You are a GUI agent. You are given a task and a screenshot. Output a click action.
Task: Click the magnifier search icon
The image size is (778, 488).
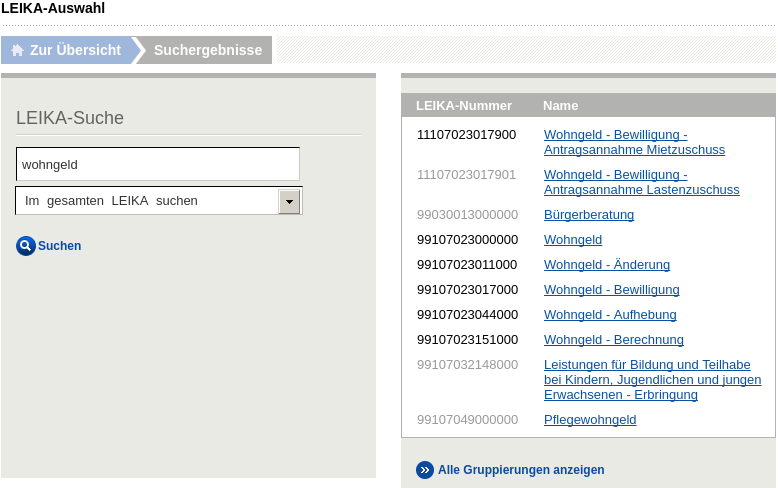tap(26, 245)
